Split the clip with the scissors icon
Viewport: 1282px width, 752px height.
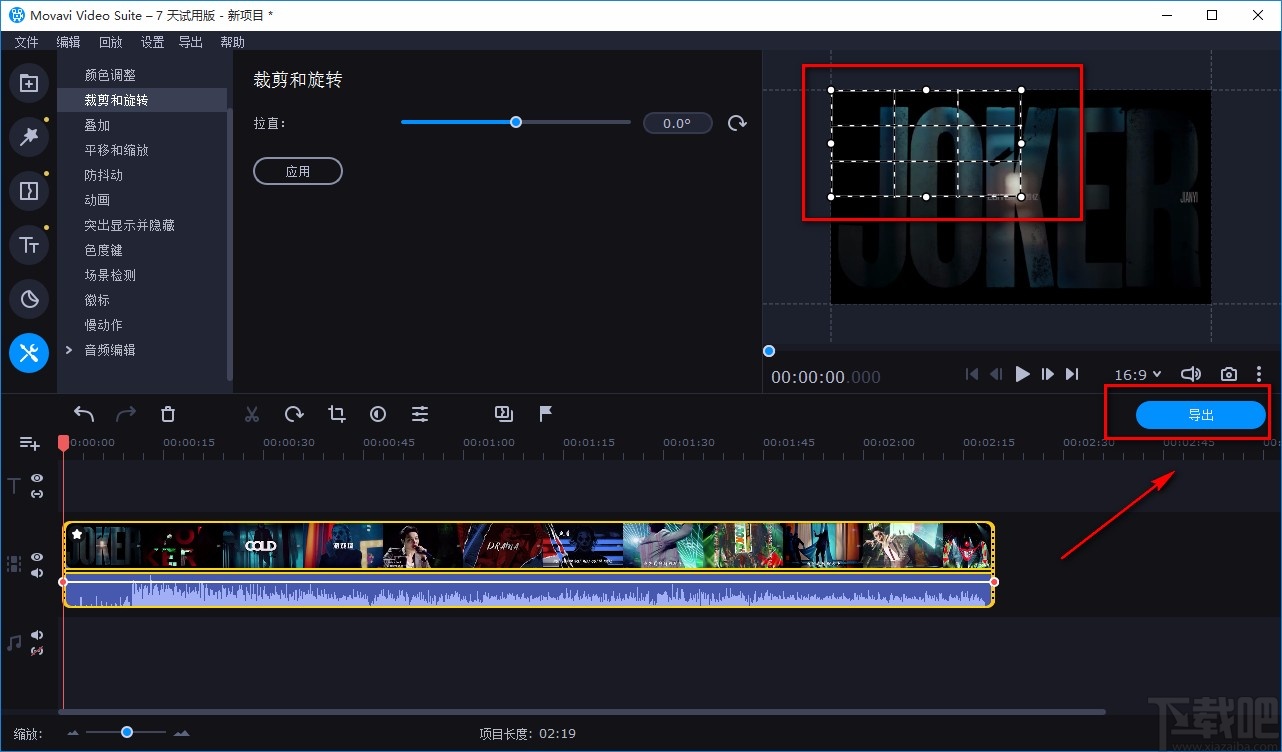[x=252, y=414]
